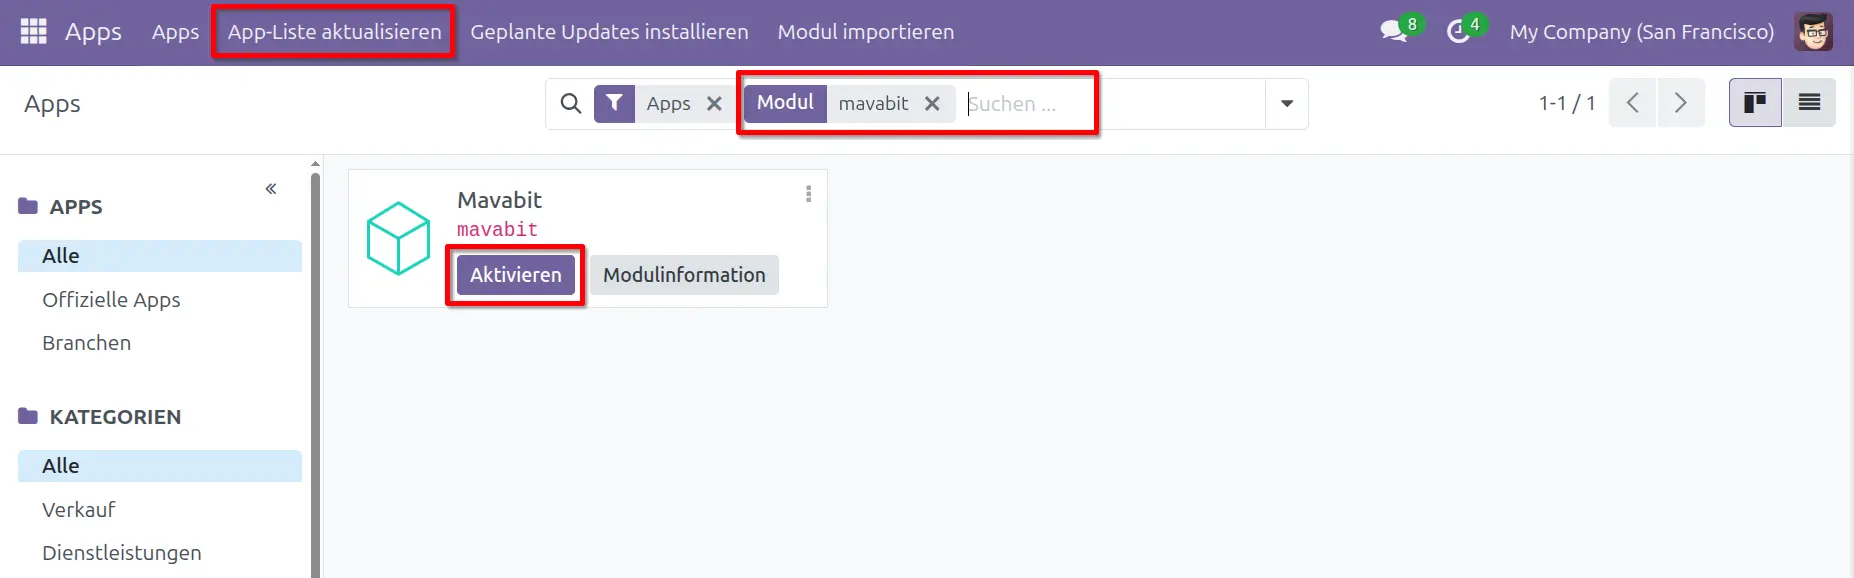
Task: Toggle the search options dropdown arrow
Action: coord(1287,104)
